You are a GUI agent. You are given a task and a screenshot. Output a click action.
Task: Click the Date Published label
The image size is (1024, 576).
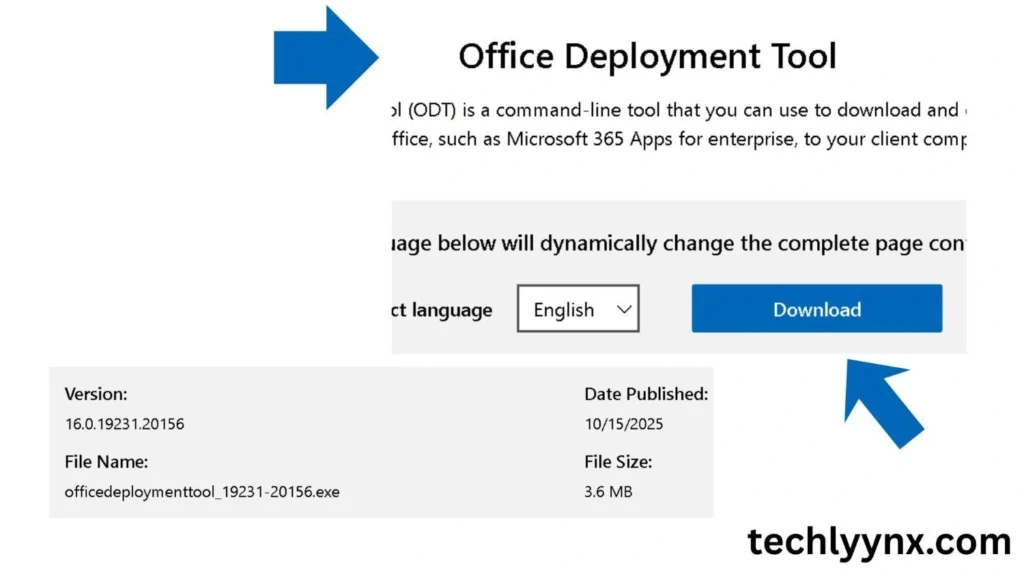point(646,394)
